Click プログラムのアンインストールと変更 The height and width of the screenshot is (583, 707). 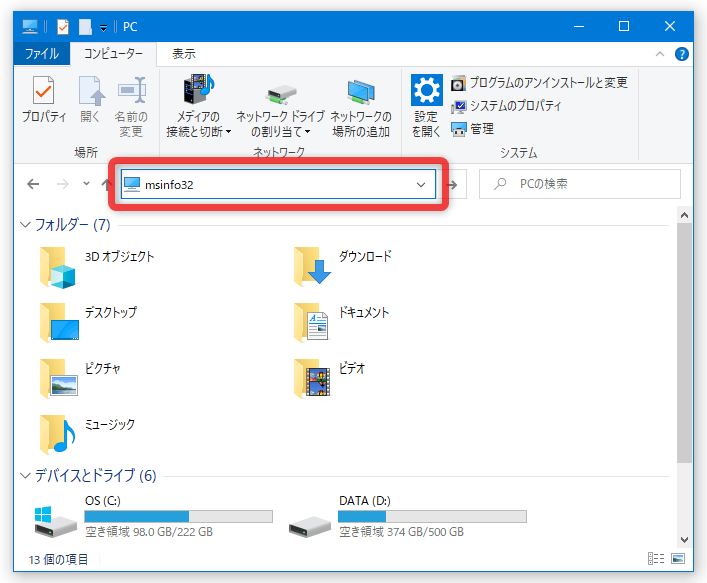point(539,83)
